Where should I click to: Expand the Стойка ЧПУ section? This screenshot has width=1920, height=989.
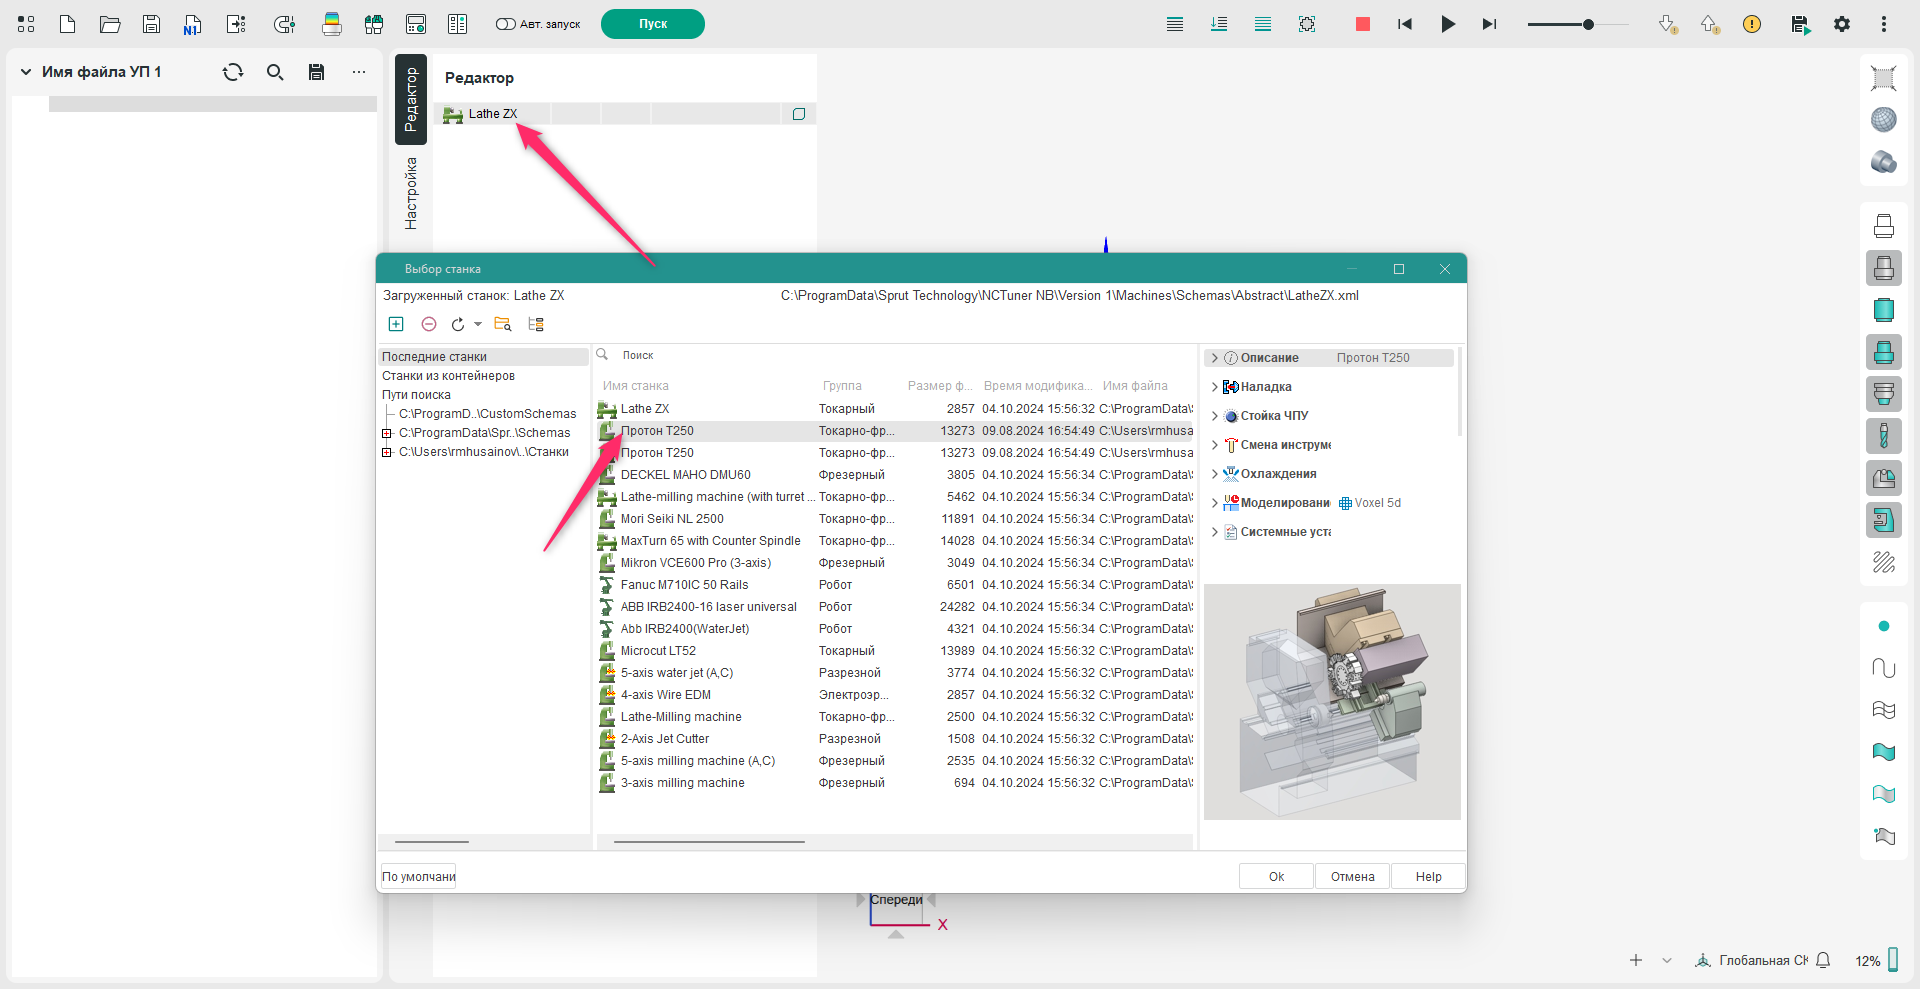[x=1215, y=416]
